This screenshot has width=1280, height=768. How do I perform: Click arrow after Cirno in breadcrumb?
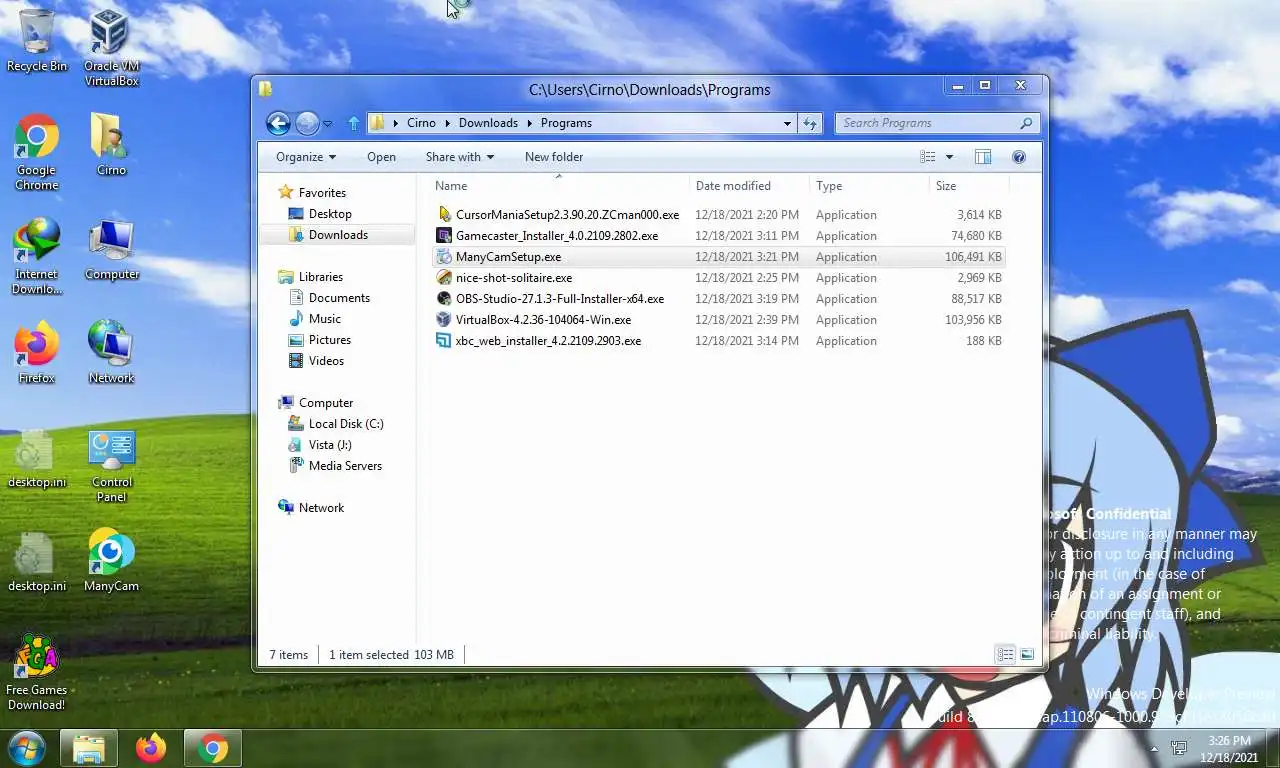click(x=449, y=123)
